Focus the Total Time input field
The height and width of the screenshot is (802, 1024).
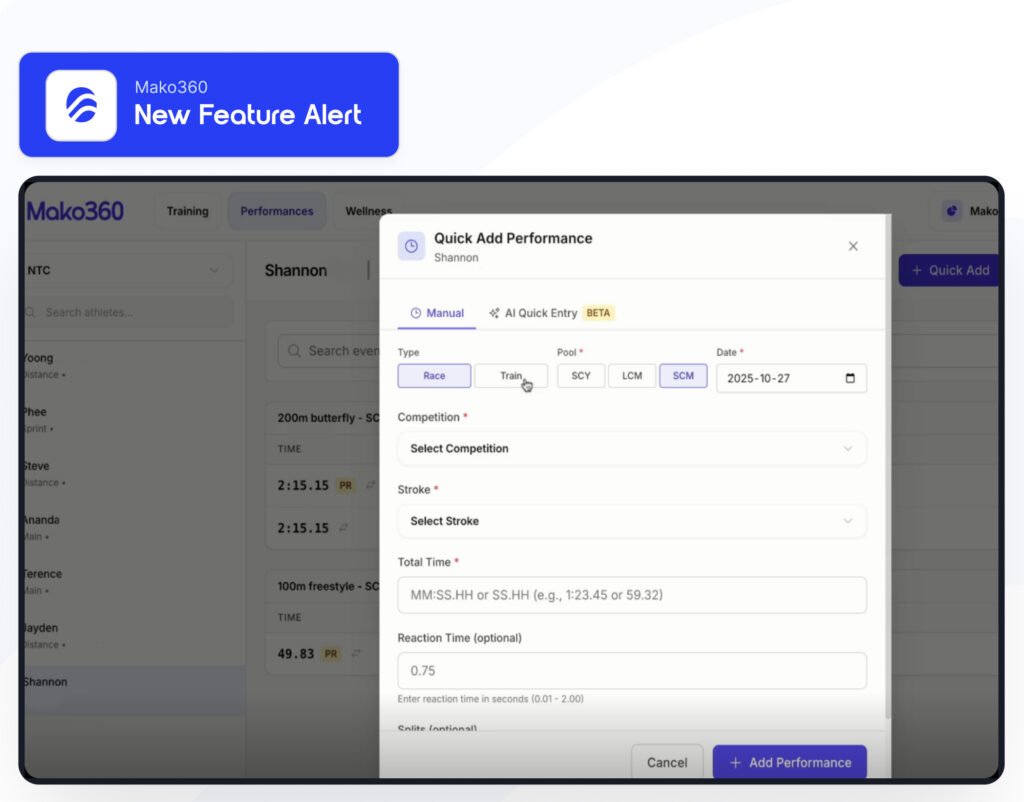tap(631, 595)
